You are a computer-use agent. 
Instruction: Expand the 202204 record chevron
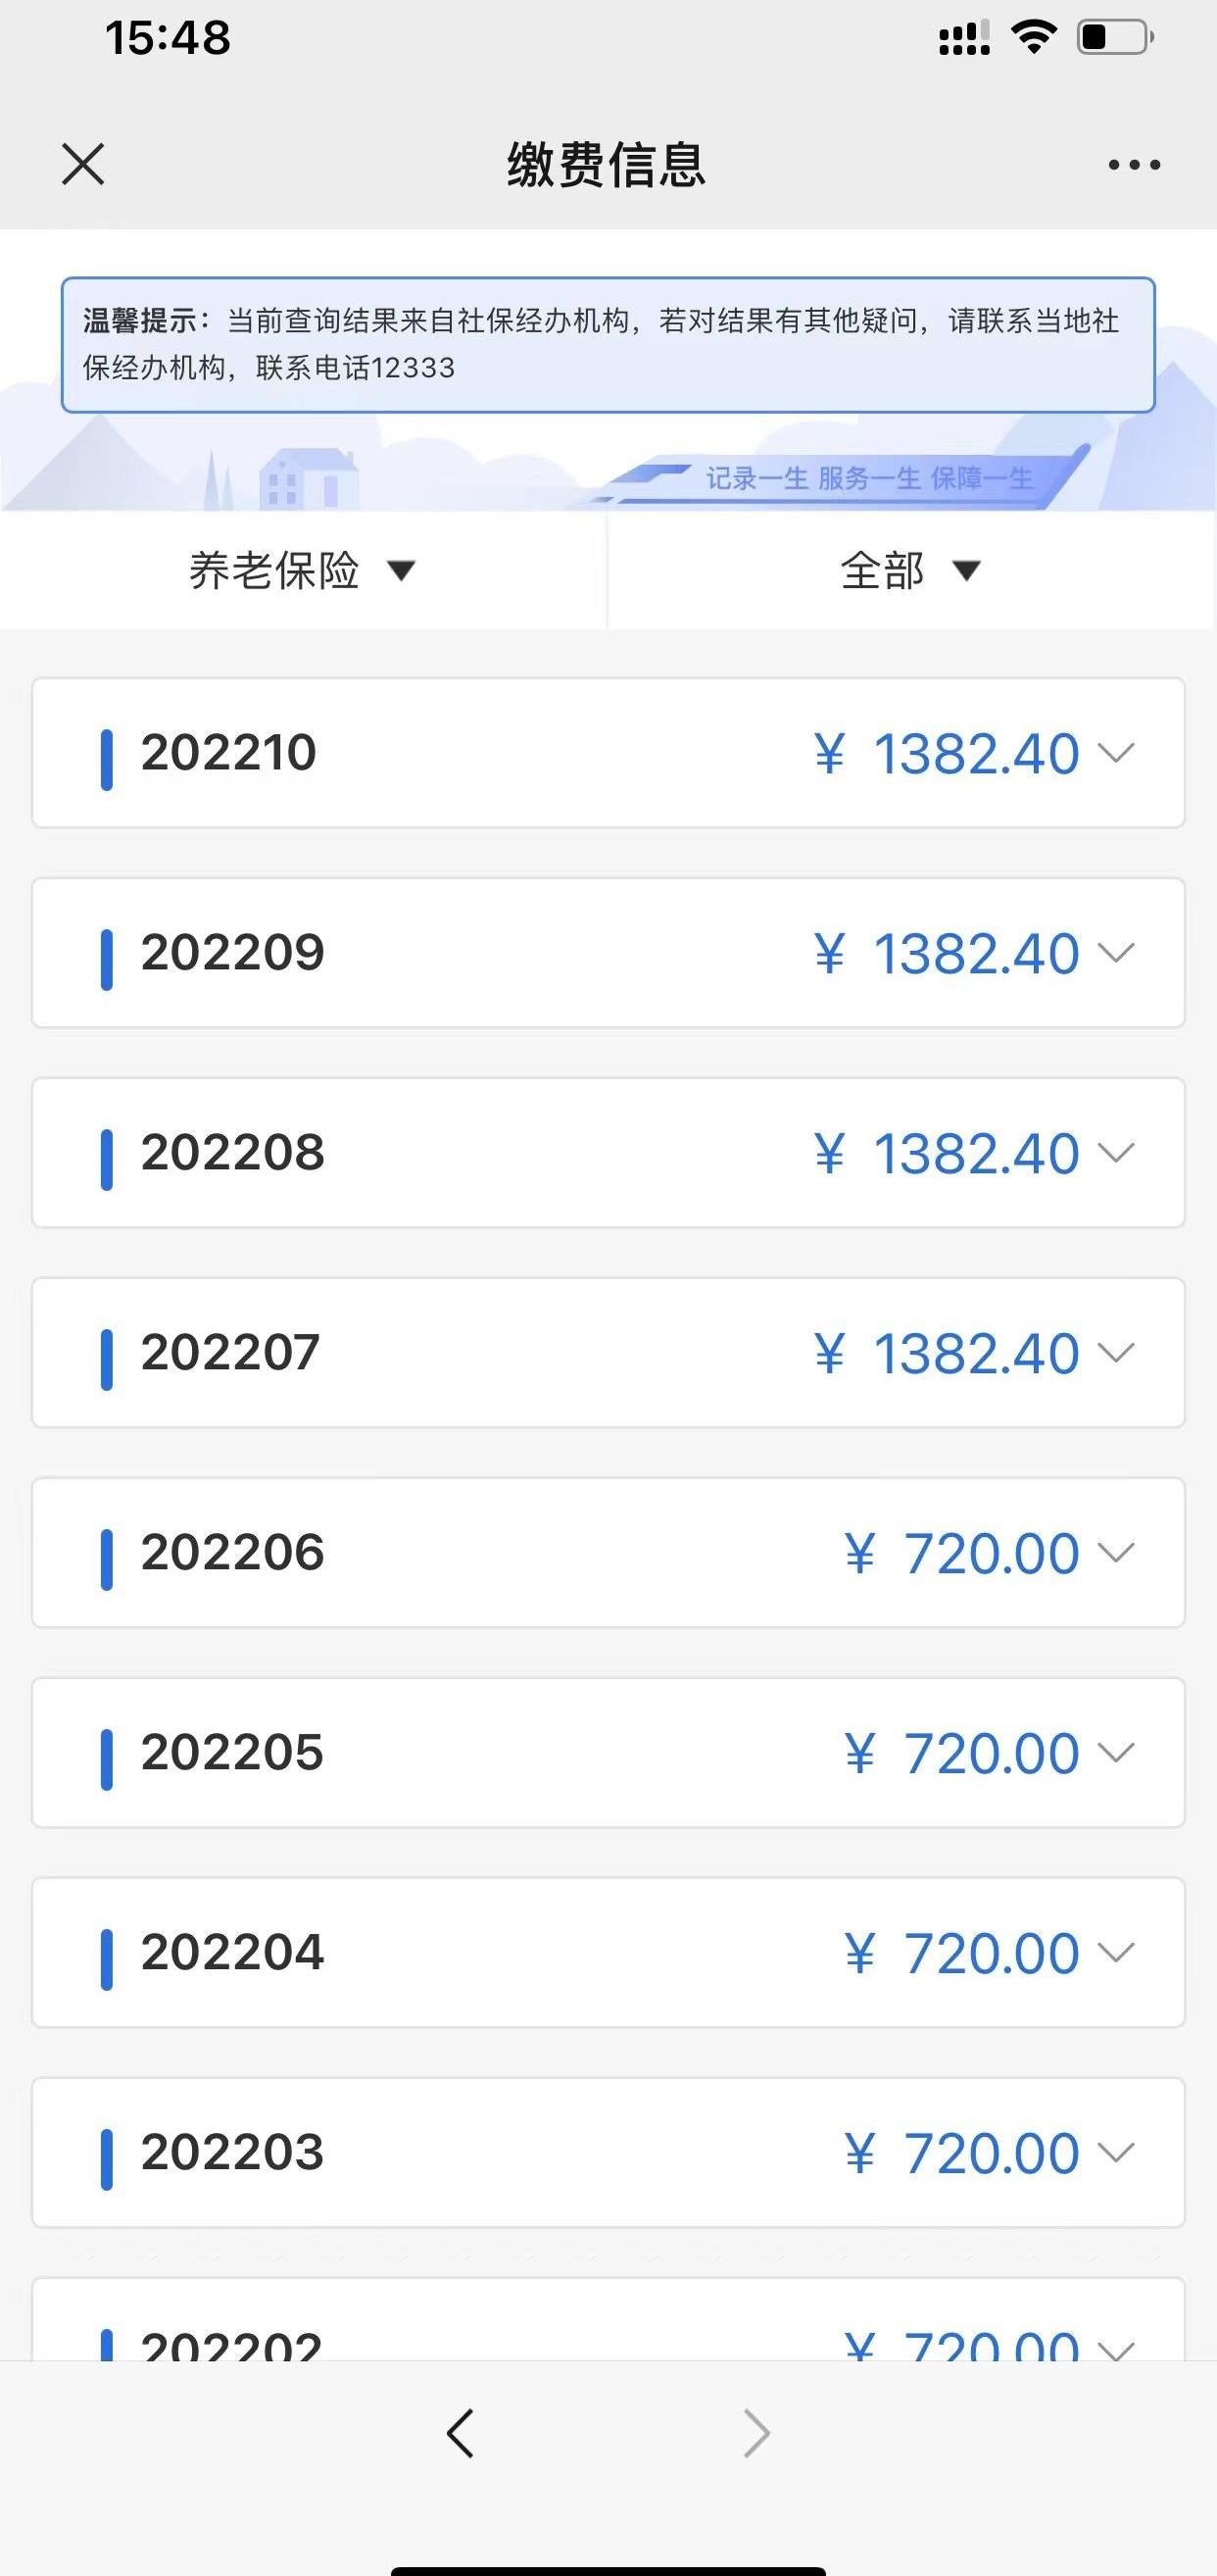[1116, 1952]
